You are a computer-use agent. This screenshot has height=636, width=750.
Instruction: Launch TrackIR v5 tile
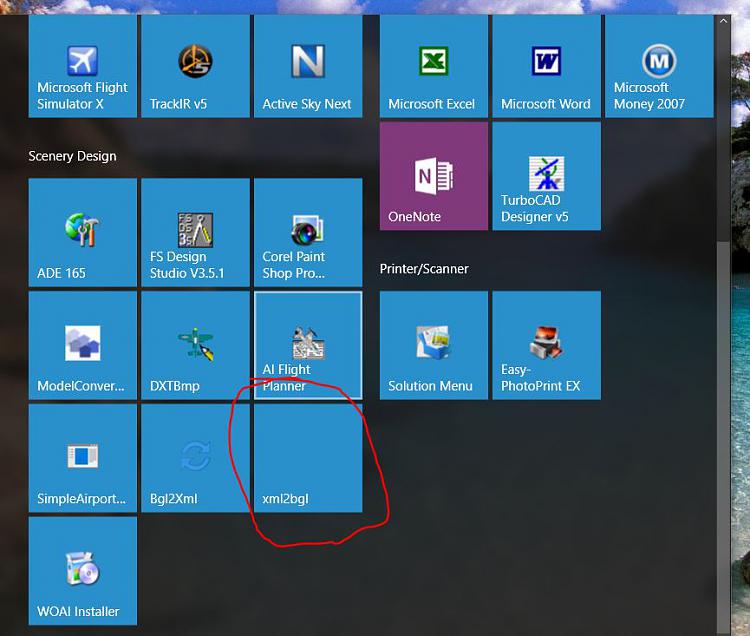(x=196, y=66)
